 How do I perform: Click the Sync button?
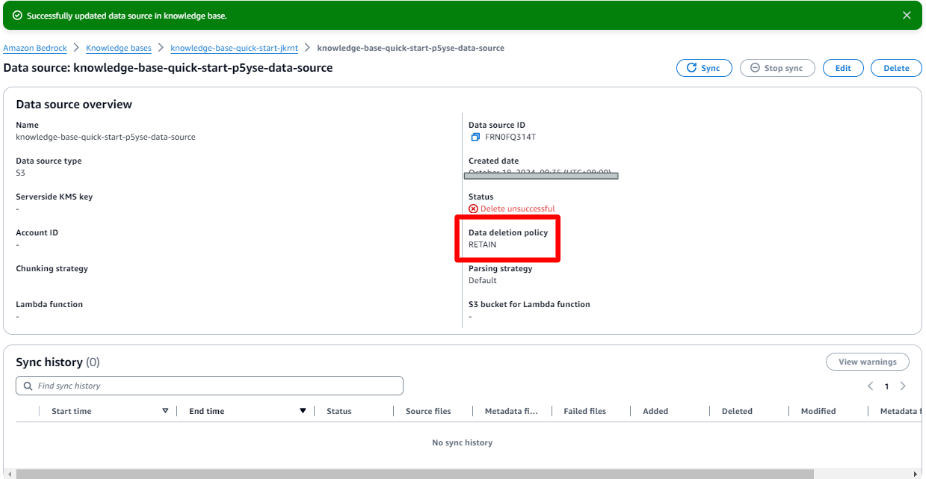coord(704,68)
